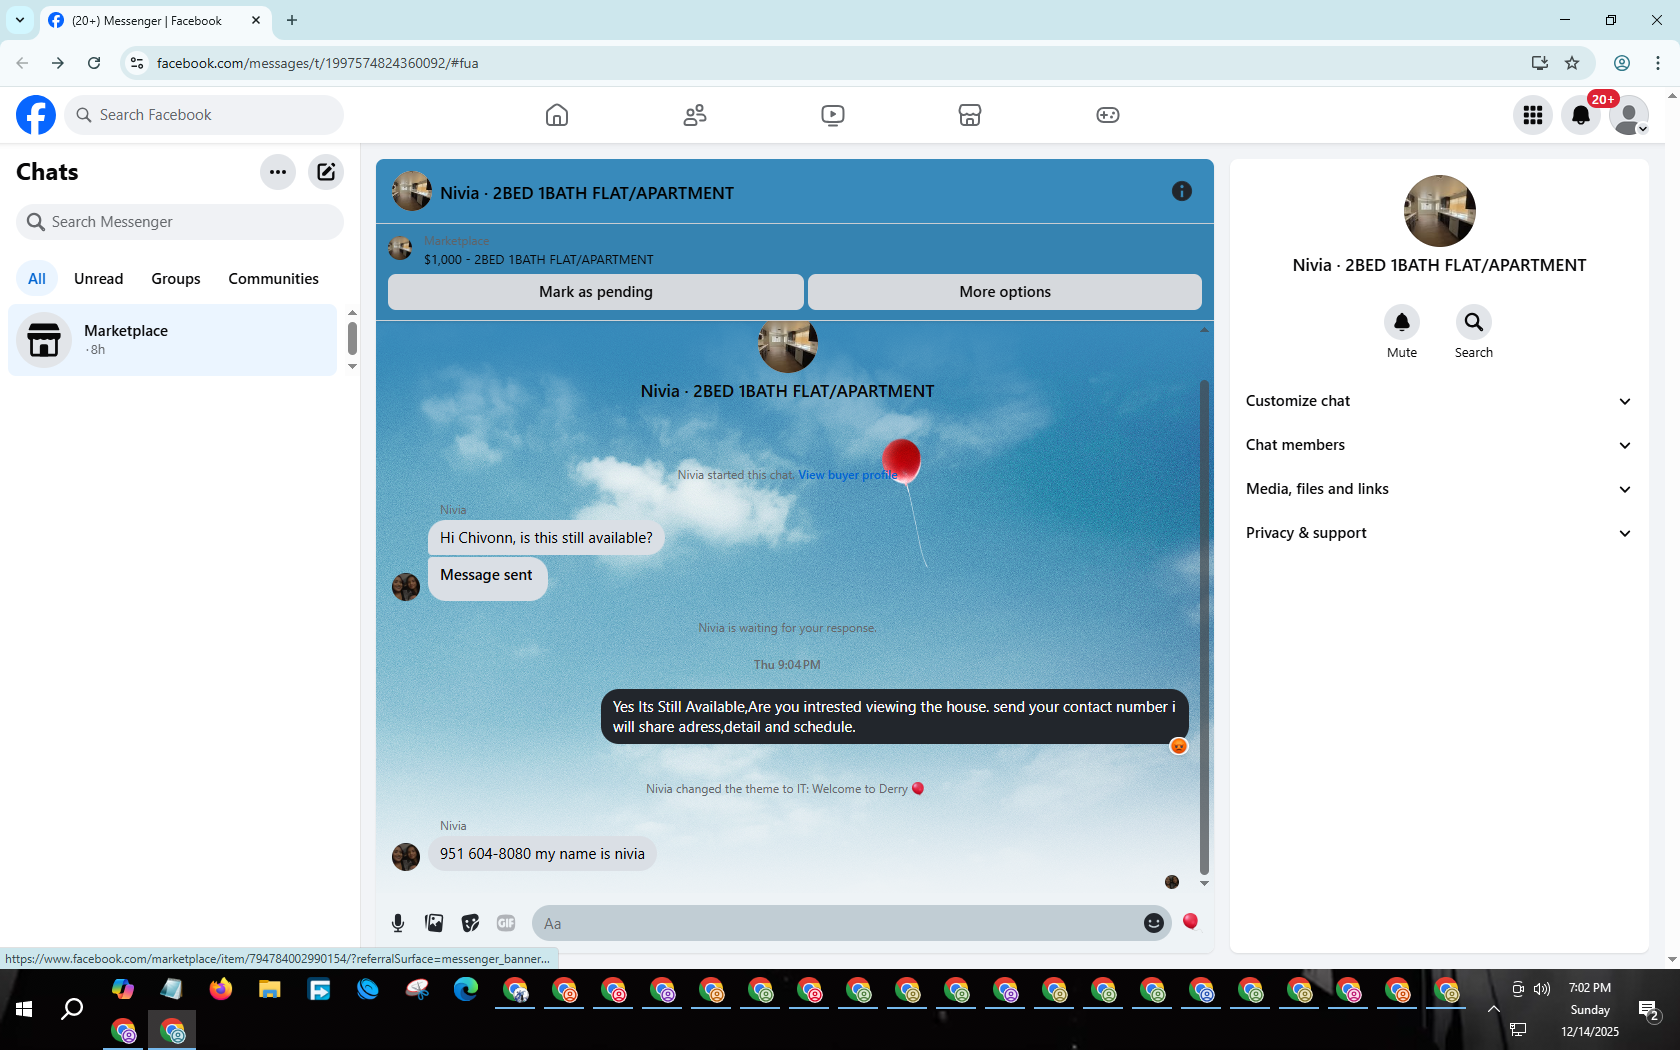The width and height of the screenshot is (1680, 1050).
Task: Open File Explorer from the taskbar
Action: [x=270, y=990]
